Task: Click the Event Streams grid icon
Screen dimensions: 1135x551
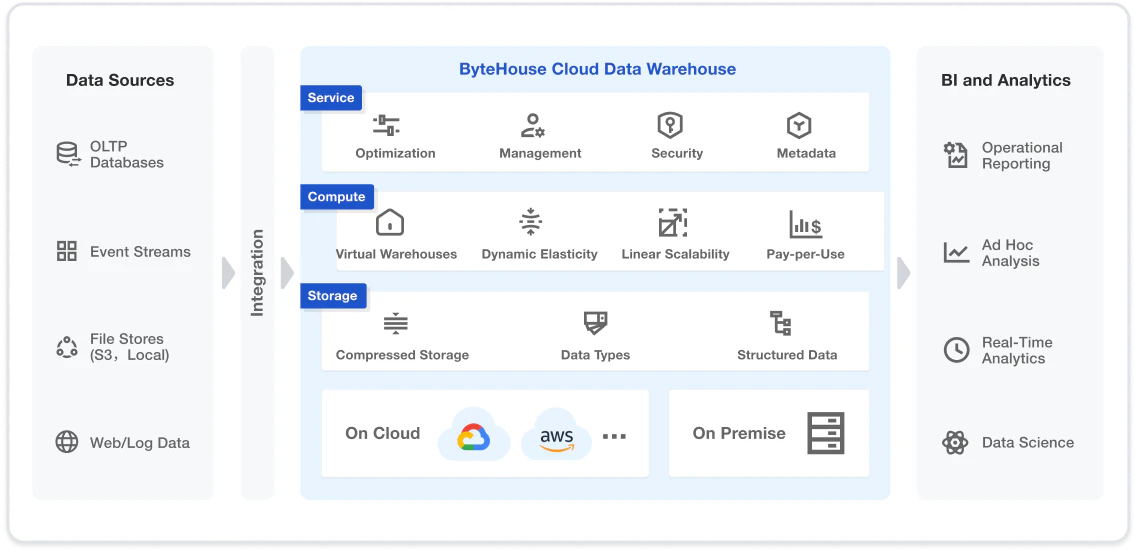Action: click(67, 251)
